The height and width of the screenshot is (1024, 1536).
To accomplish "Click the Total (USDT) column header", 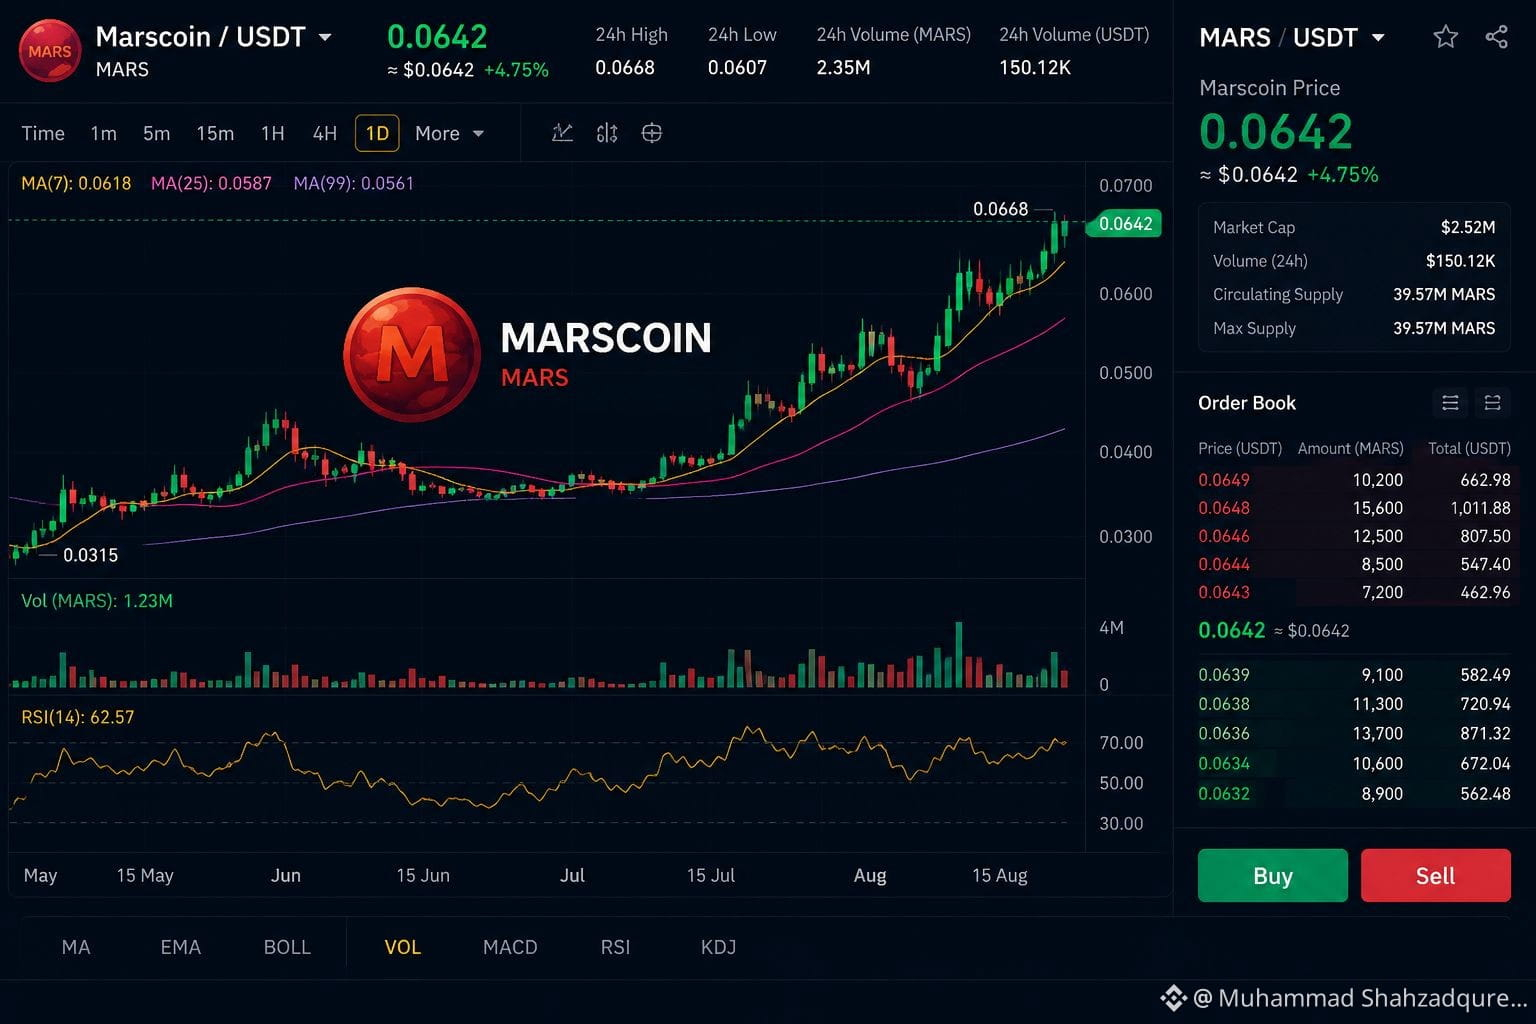I will pyautogui.click(x=1469, y=448).
